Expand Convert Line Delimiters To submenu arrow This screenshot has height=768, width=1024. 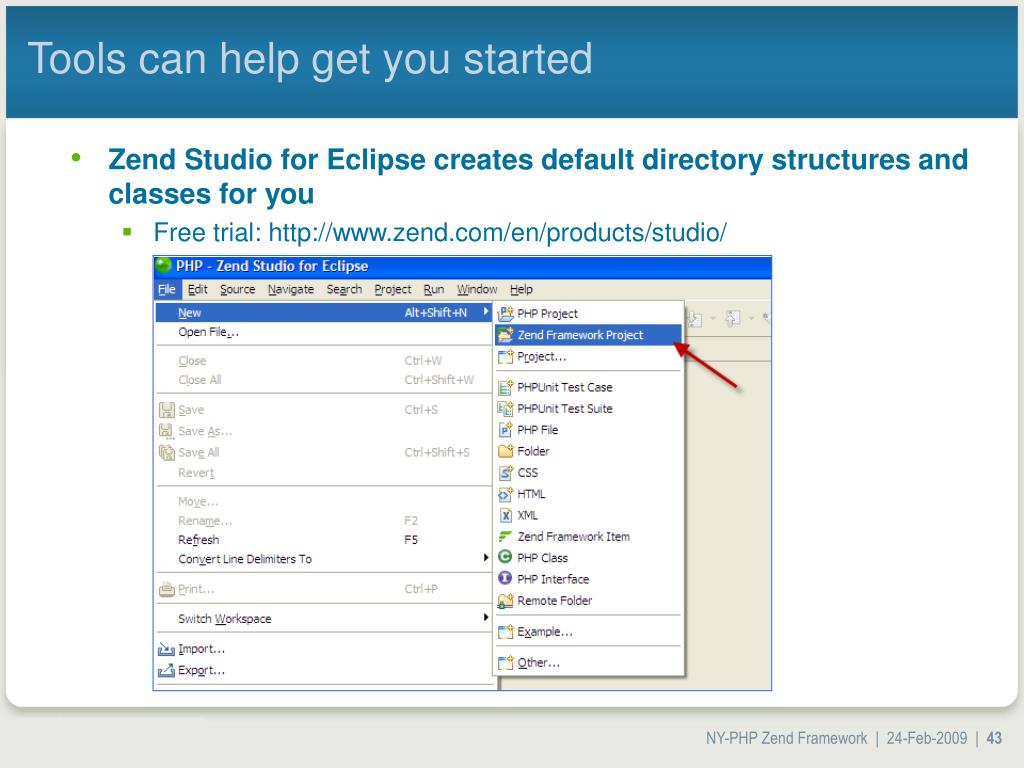click(x=486, y=557)
